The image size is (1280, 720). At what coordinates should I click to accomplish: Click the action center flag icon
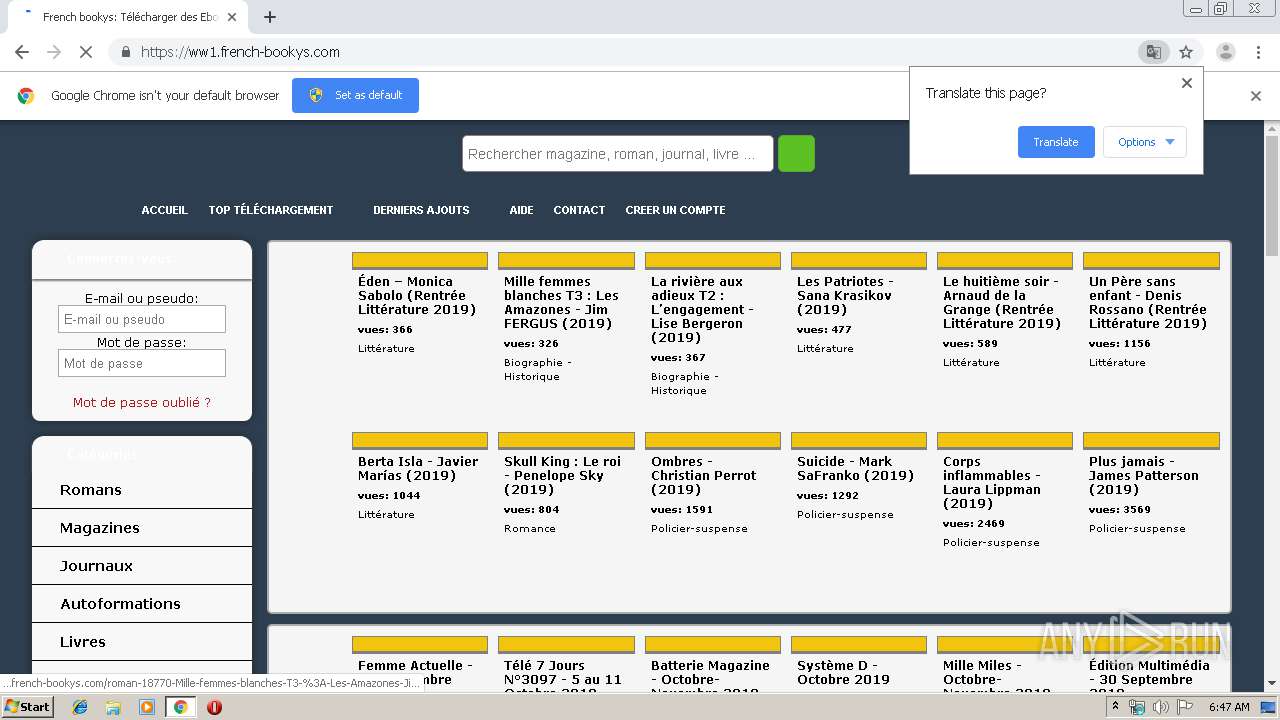[1184, 707]
